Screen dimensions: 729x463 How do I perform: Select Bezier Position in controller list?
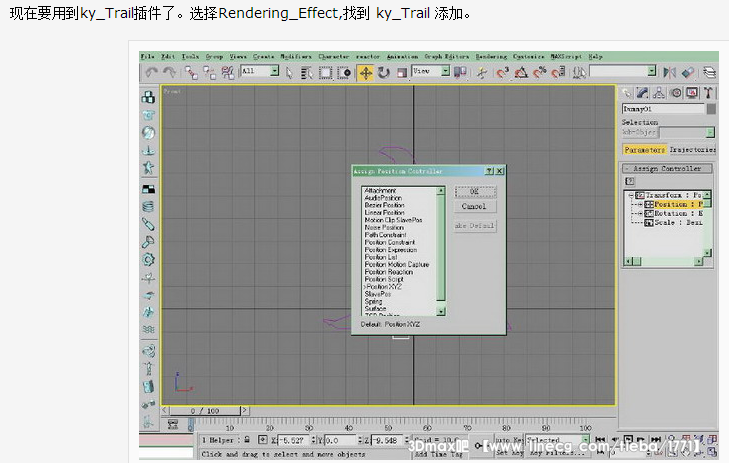(384, 205)
